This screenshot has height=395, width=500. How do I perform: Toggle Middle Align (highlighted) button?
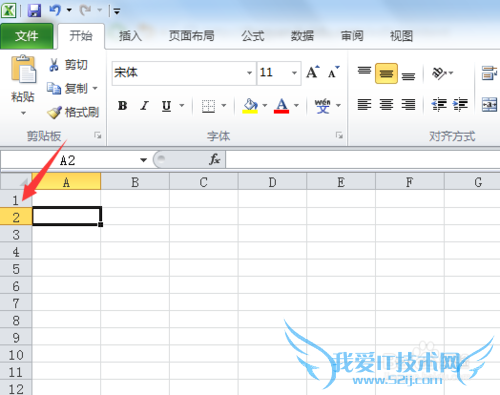[x=386, y=73]
